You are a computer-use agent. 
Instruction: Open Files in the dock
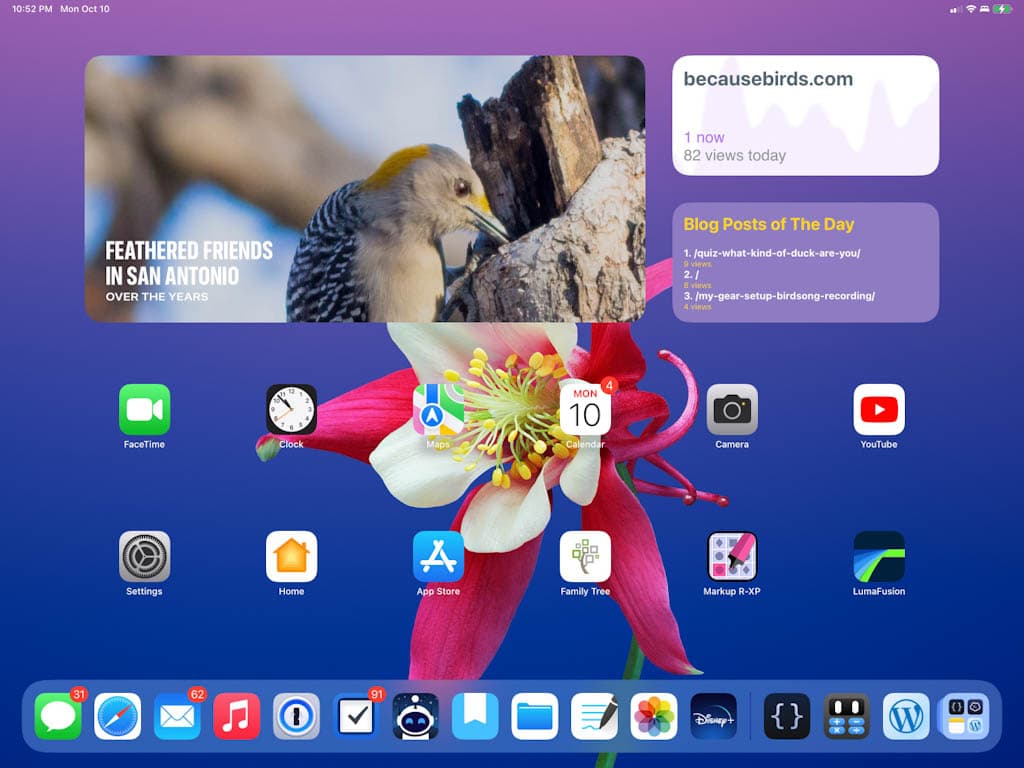coord(534,716)
